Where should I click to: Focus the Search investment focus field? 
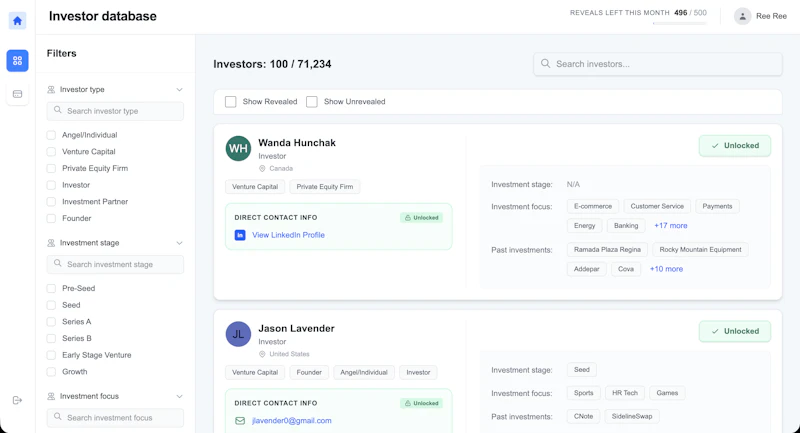pyautogui.click(x=115, y=418)
